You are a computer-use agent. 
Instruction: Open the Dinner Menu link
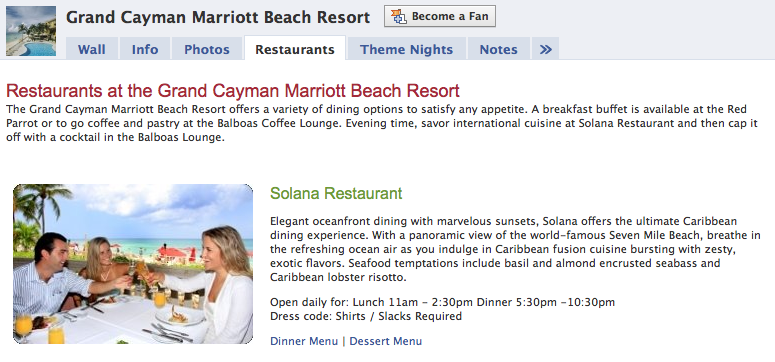(x=304, y=341)
